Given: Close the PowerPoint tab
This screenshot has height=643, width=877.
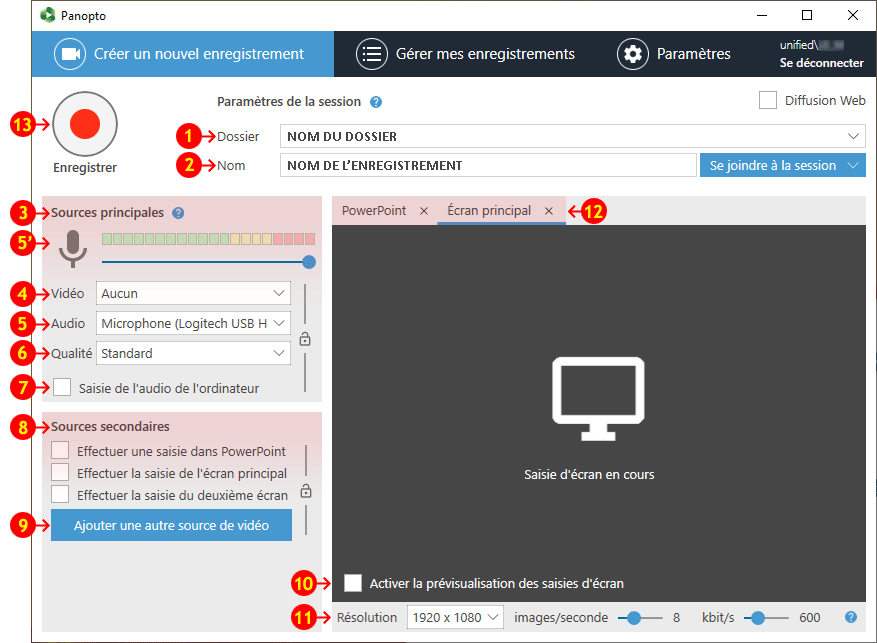Looking at the screenshot, I should click(x=424, y=211).
